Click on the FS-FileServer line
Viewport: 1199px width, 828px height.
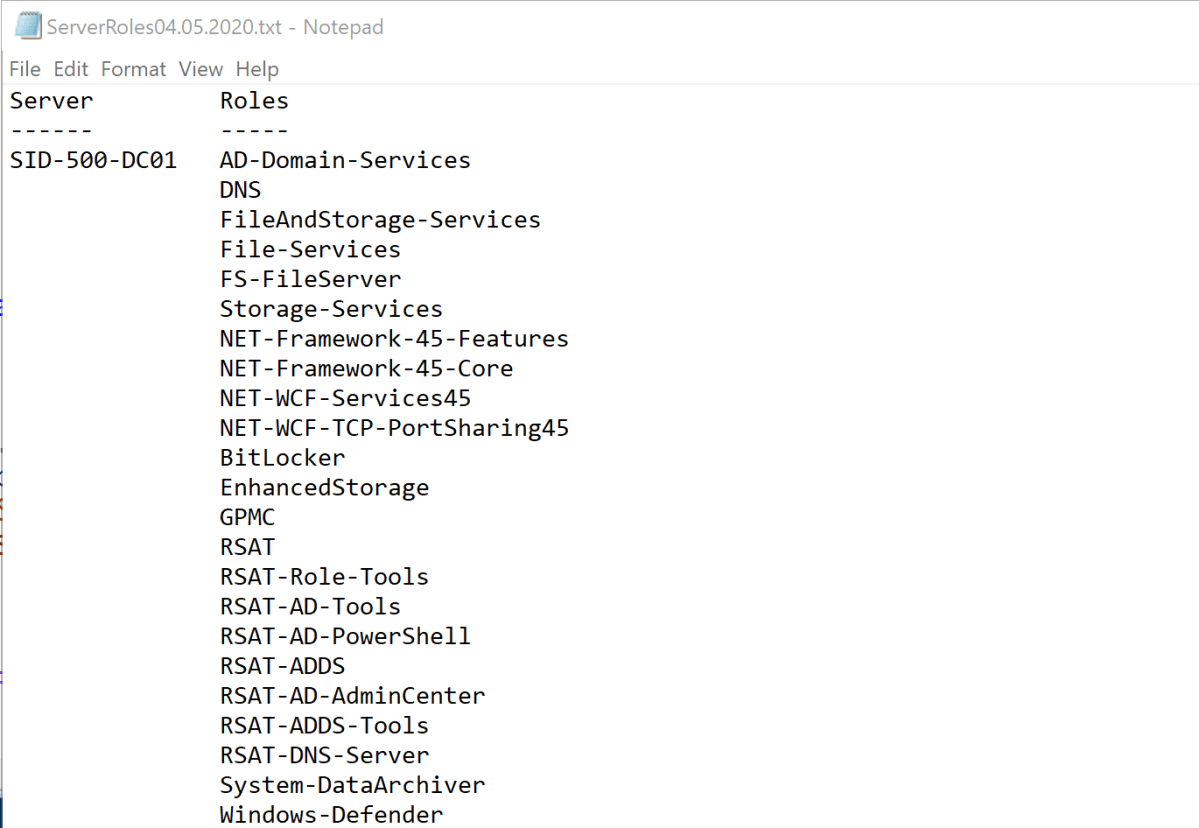pos(310,279)
